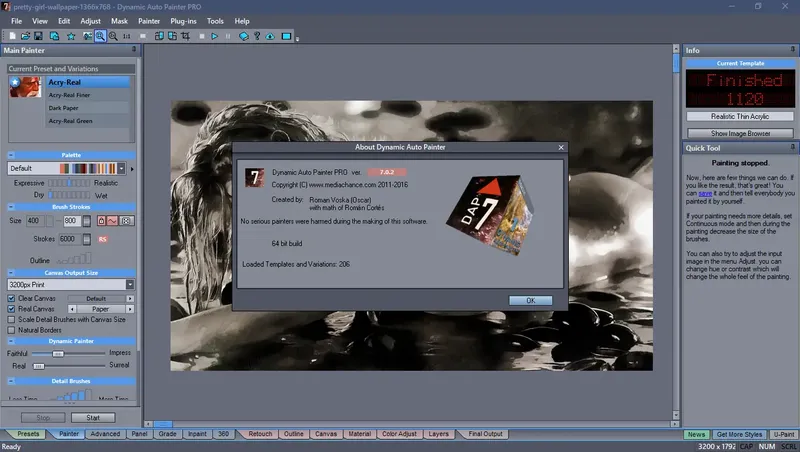Open the Plug-ins menu
This screenshot has height=452, width=800.
(183, 21)
